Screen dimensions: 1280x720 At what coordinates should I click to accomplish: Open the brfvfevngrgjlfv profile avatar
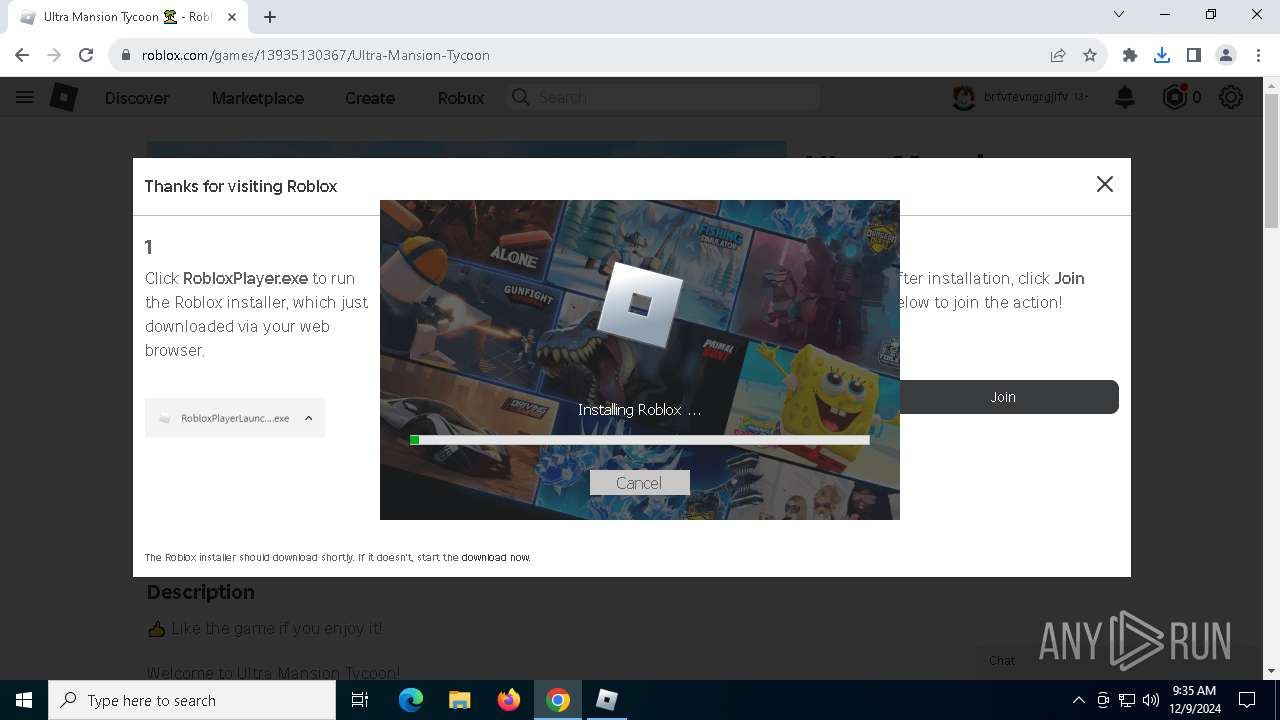(964, 97)
